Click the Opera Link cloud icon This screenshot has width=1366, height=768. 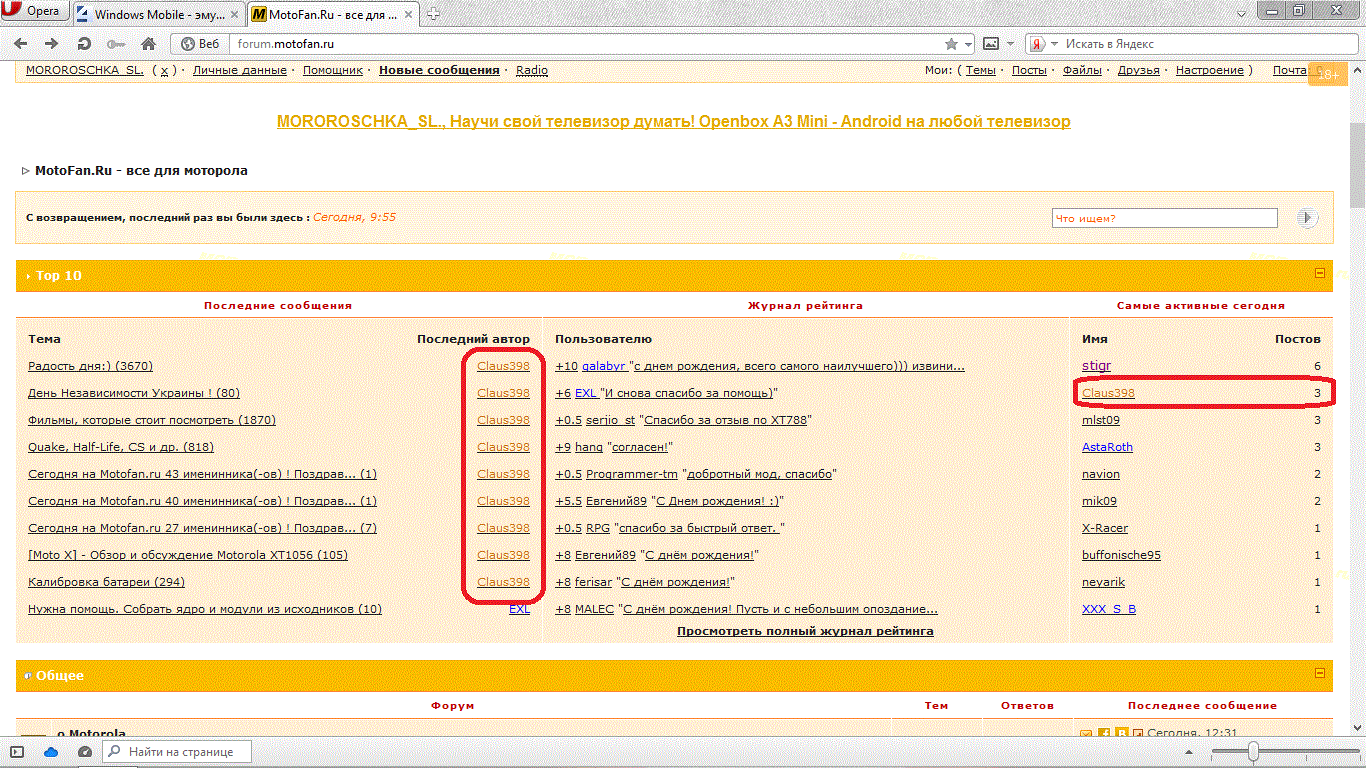pyautogui.click(x=51, y=751)
